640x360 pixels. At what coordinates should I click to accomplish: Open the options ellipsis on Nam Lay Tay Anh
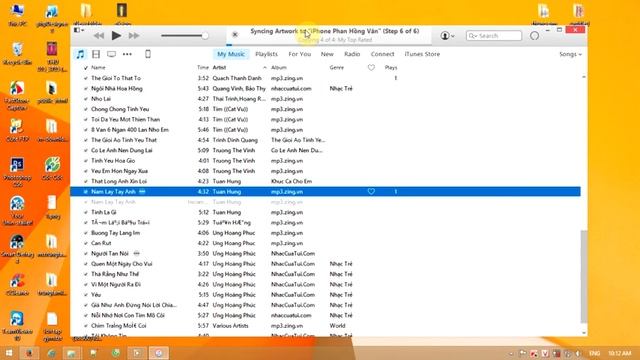coord(142,191)
